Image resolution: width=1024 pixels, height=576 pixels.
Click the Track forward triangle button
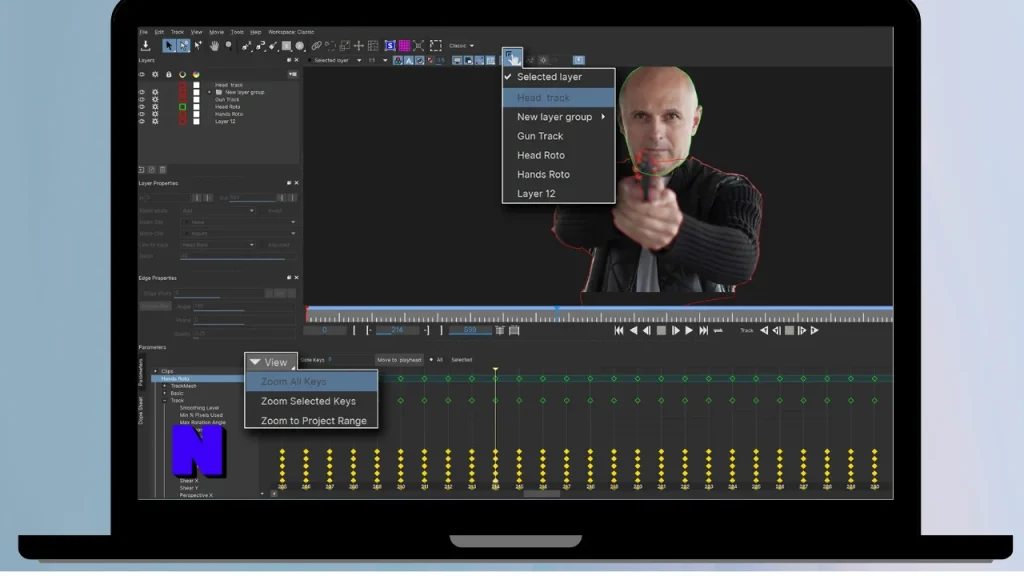click(x=815, y=330)
